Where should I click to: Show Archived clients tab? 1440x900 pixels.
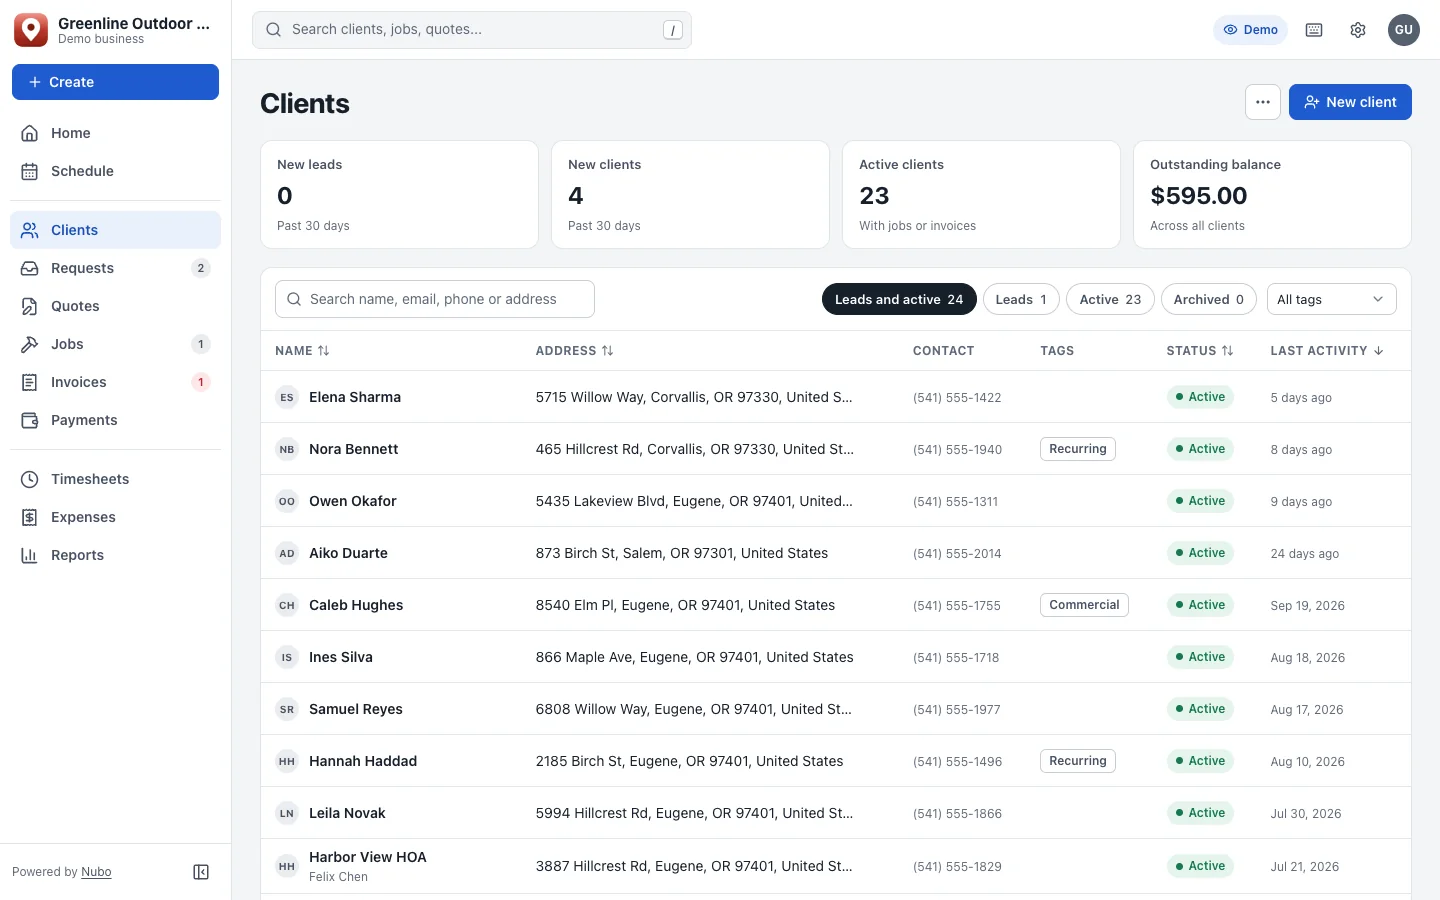pos(1208,299)
